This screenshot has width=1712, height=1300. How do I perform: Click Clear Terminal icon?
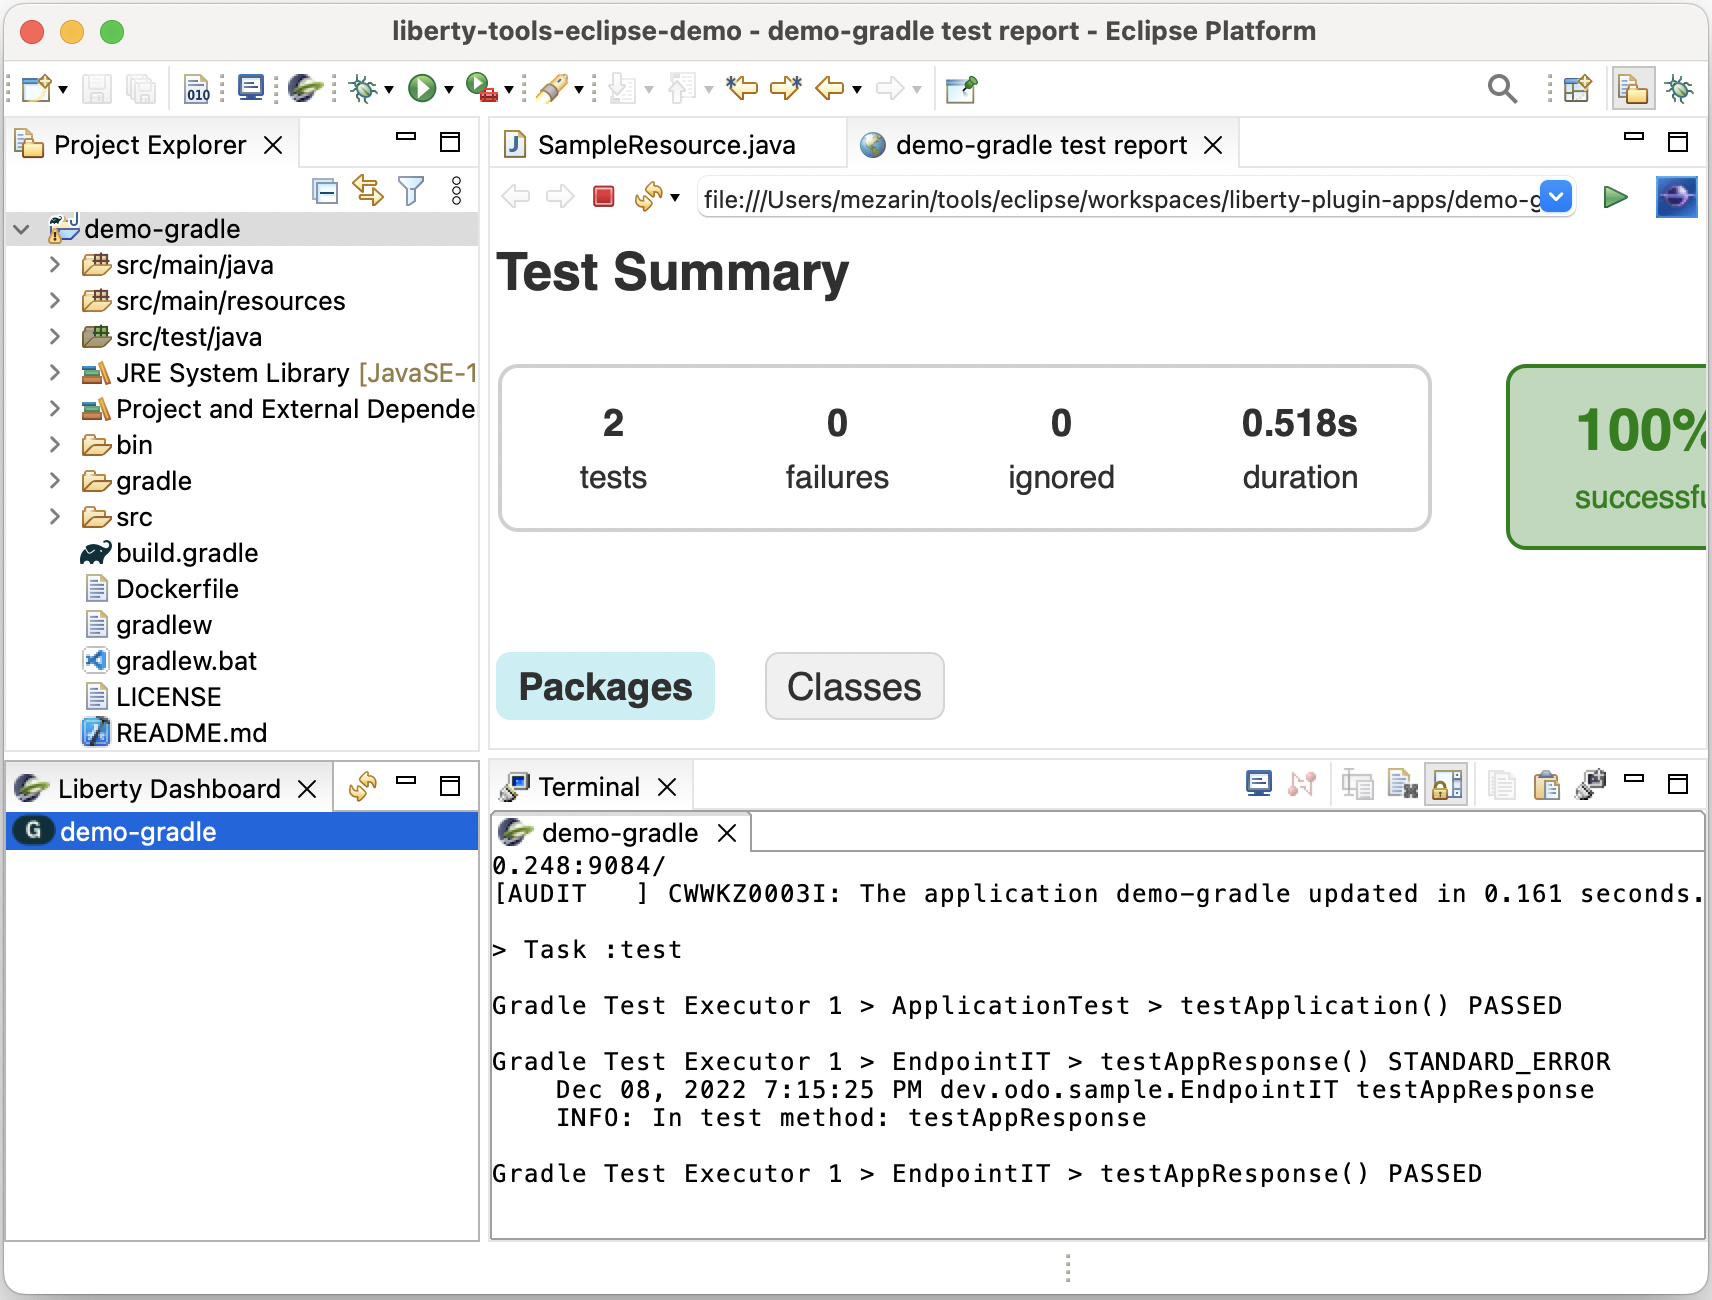point(1403,785)
